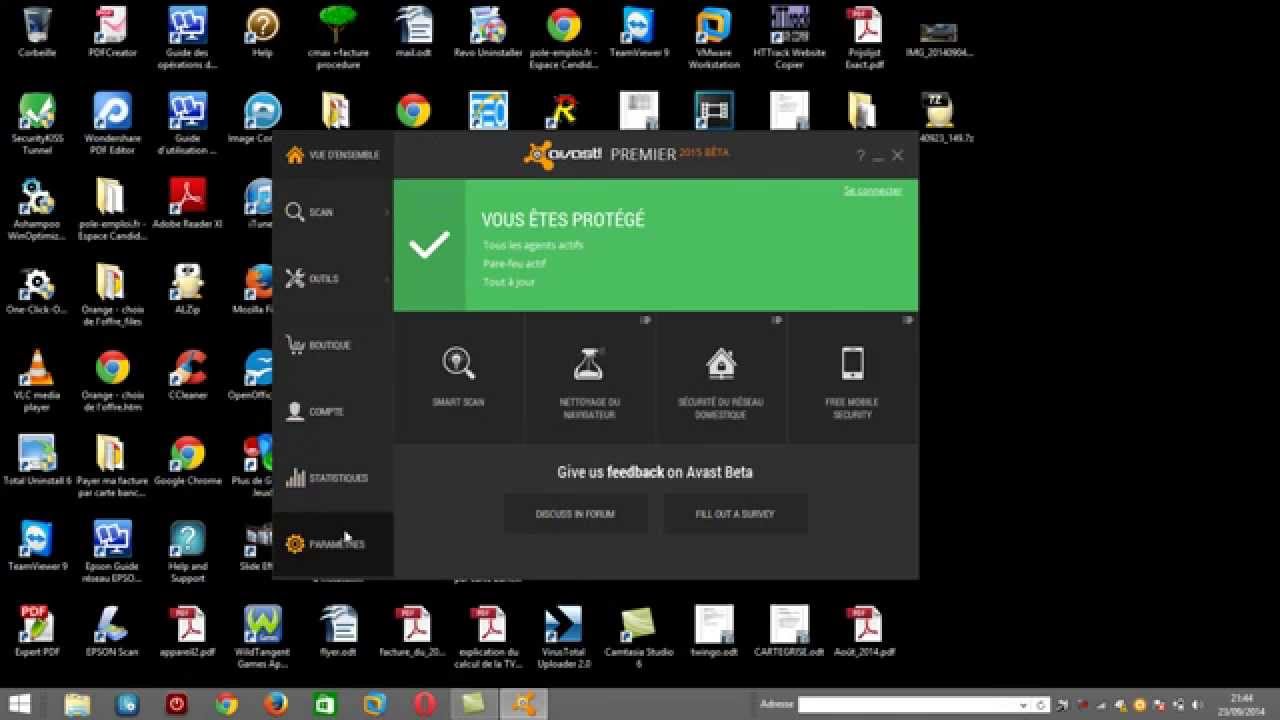The width and height of the screenshot is (1280, 720).
Task: Expand the Outils submenu chevron
Action: pos(387,279)
